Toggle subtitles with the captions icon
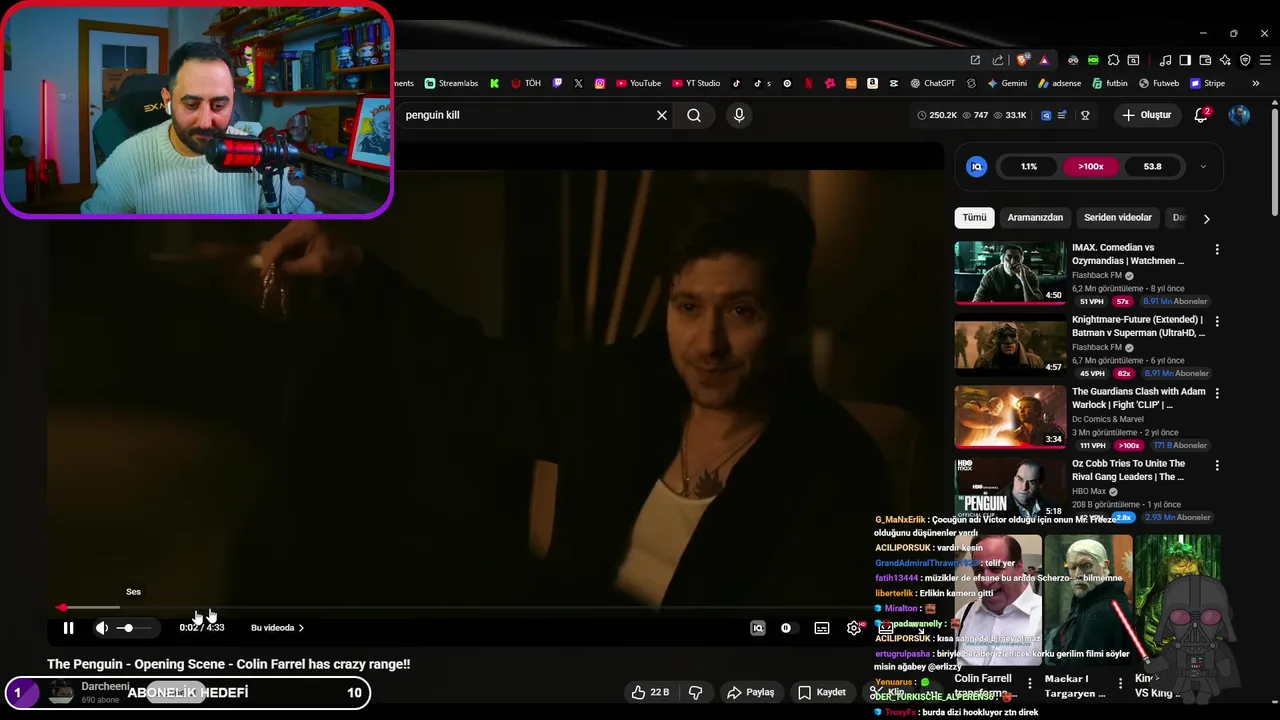This screenshot has width=1280, height=720. click(821, 628)
